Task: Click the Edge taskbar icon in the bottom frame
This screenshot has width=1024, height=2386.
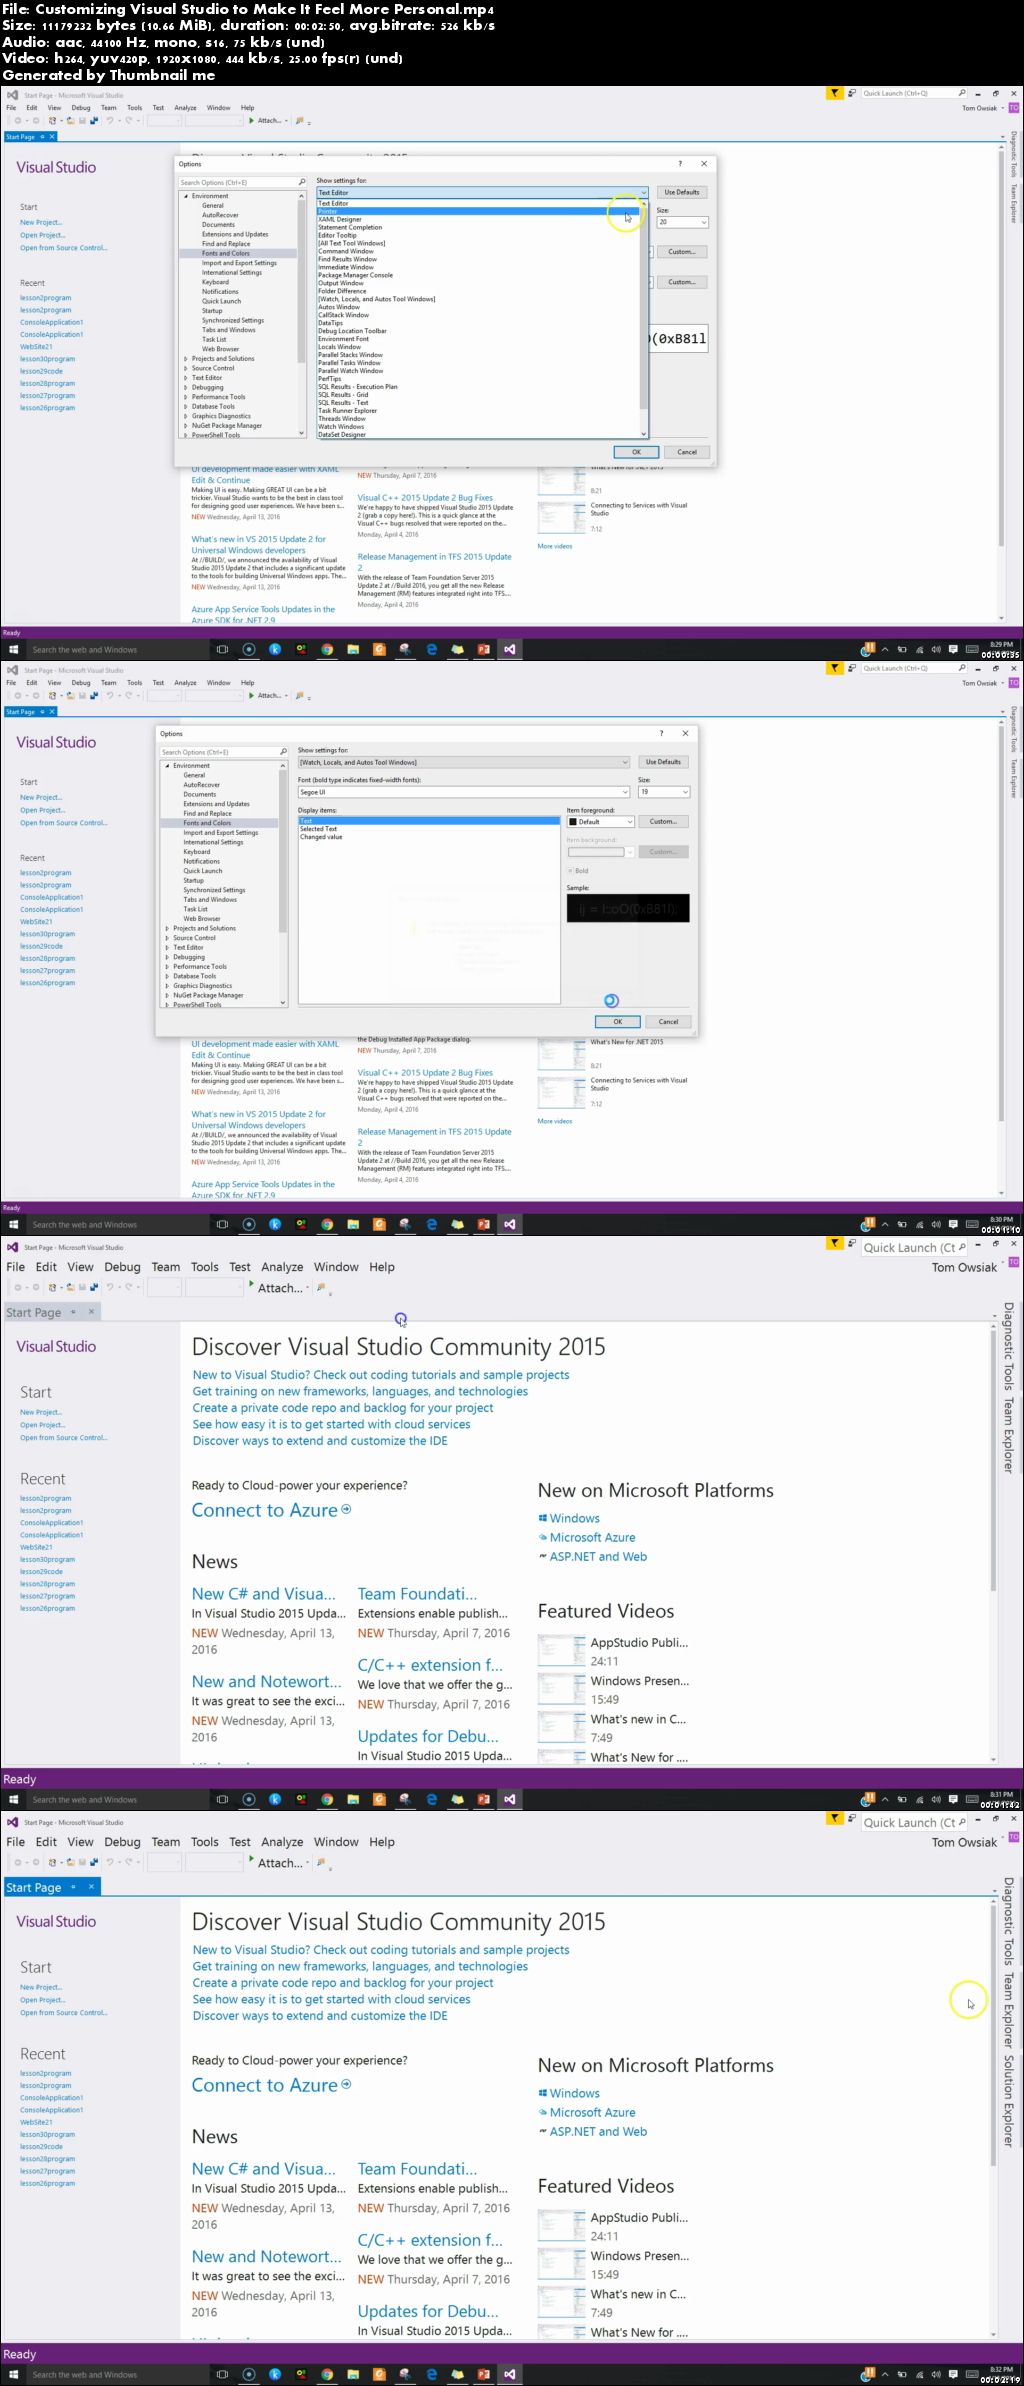Action: pyautogui.click(x=432, y=2374)
